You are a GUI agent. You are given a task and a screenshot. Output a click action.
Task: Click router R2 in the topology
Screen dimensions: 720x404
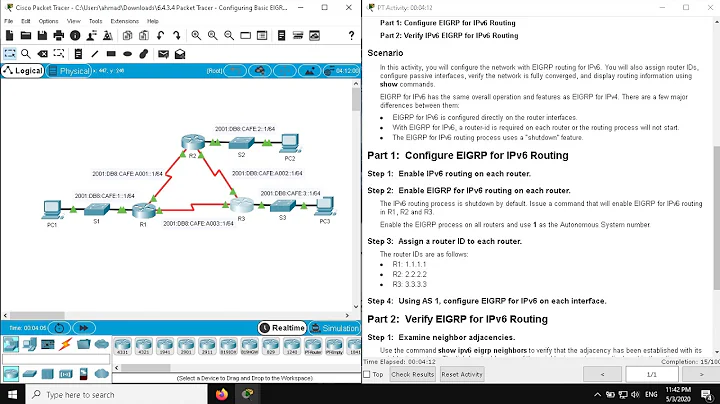point(193,142)
